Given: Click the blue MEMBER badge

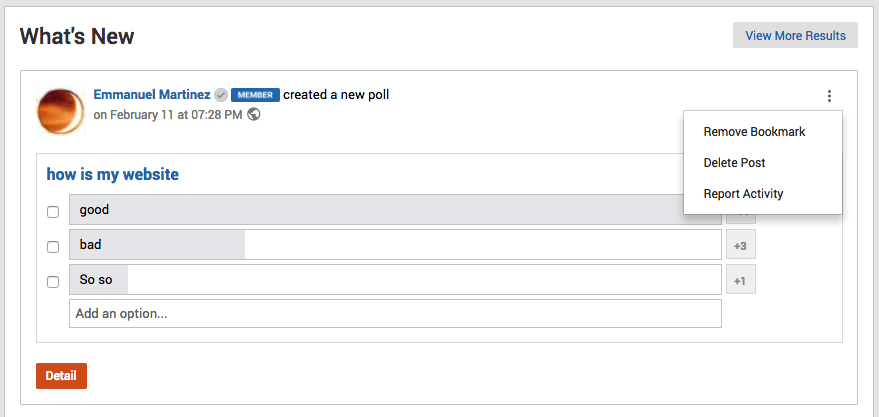Looking at the screenshot, I should coord(255,95).
